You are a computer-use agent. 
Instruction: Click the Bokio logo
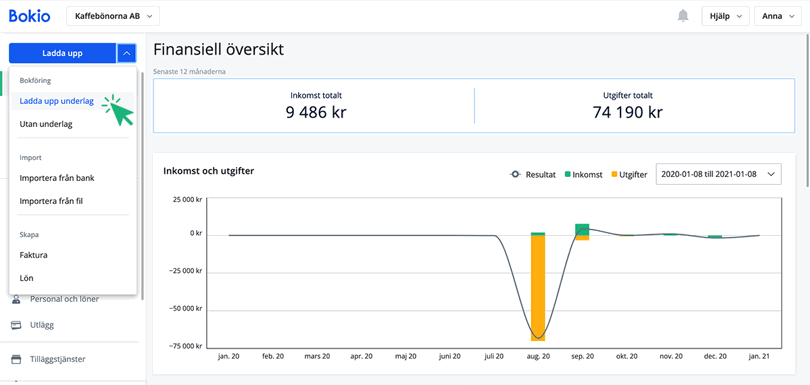tap(29, 16)
